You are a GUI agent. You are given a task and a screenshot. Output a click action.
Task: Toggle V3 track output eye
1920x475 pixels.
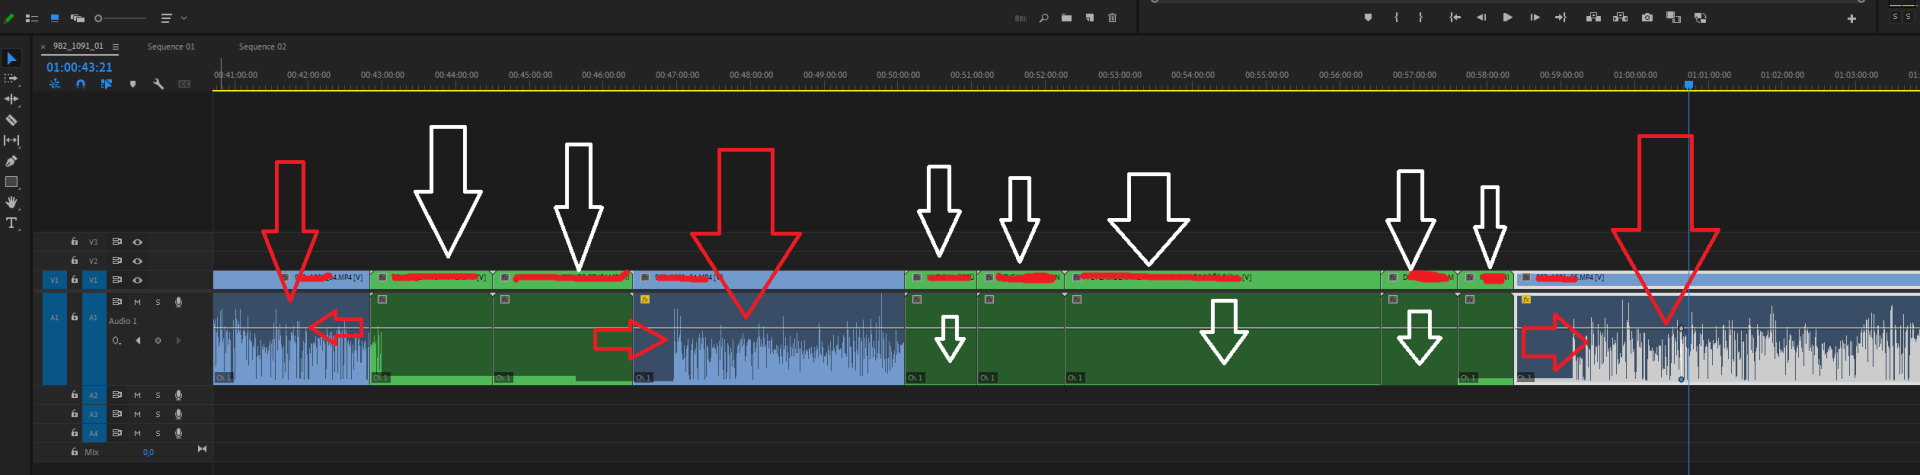137,242
